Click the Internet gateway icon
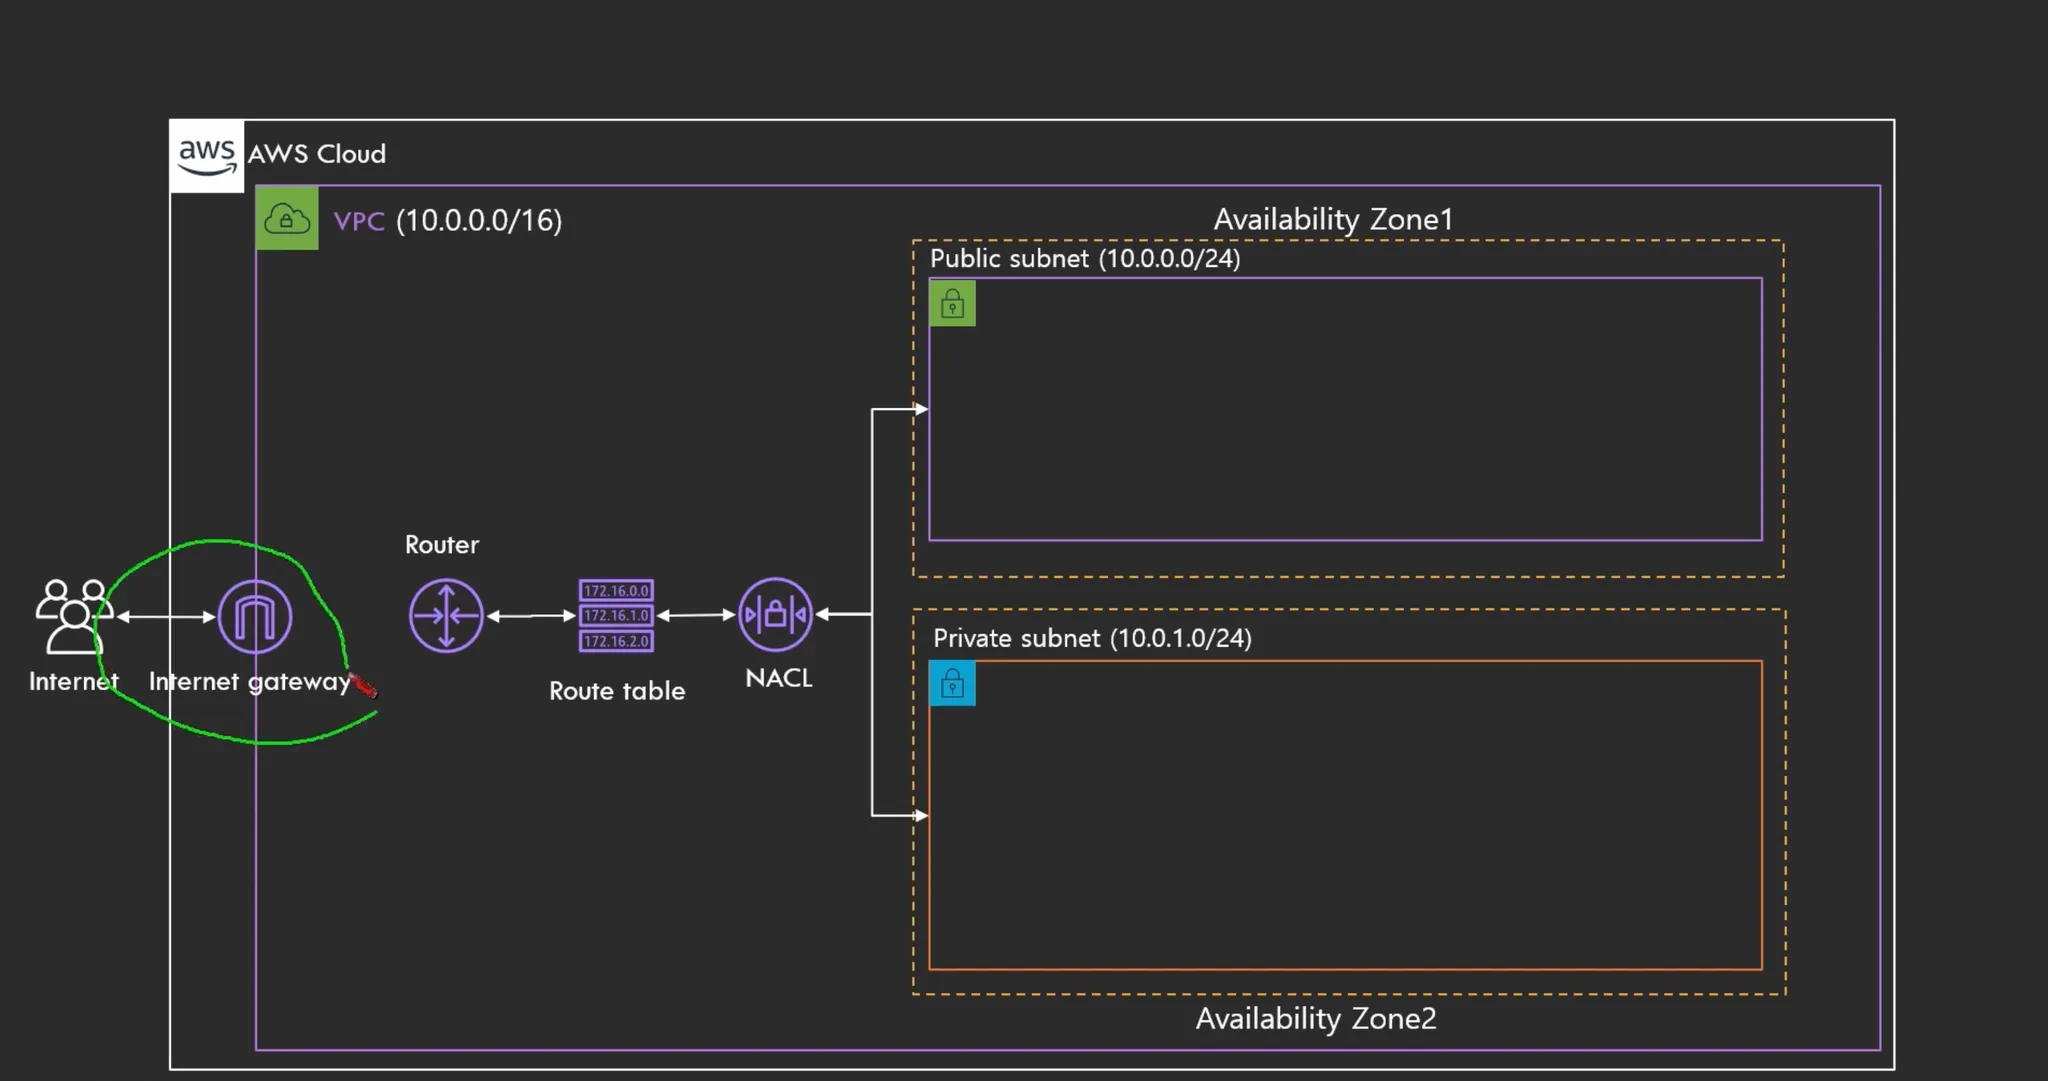 pyautogui.click(x=255, y=616)
